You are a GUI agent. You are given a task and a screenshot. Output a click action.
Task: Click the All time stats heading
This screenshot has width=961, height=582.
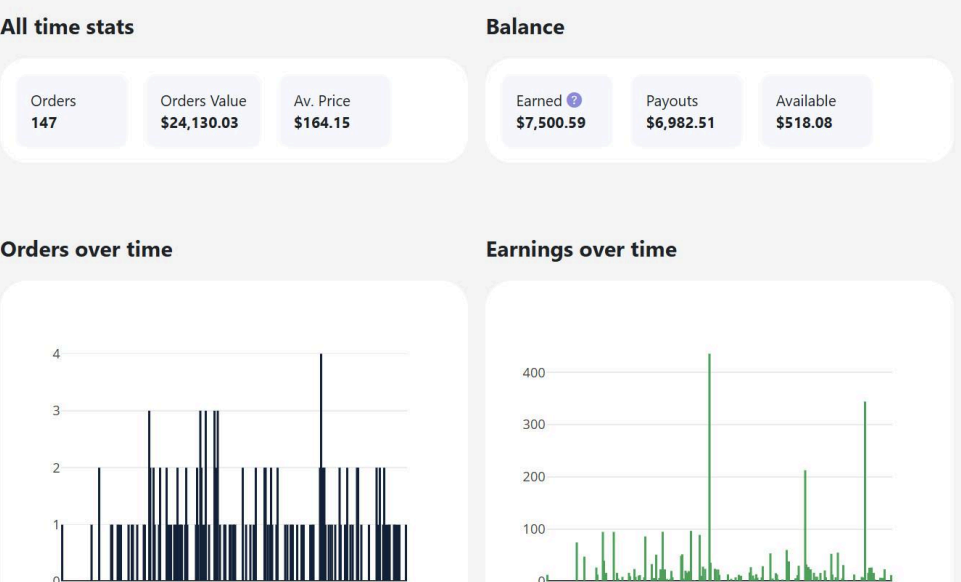pos(67,28)
